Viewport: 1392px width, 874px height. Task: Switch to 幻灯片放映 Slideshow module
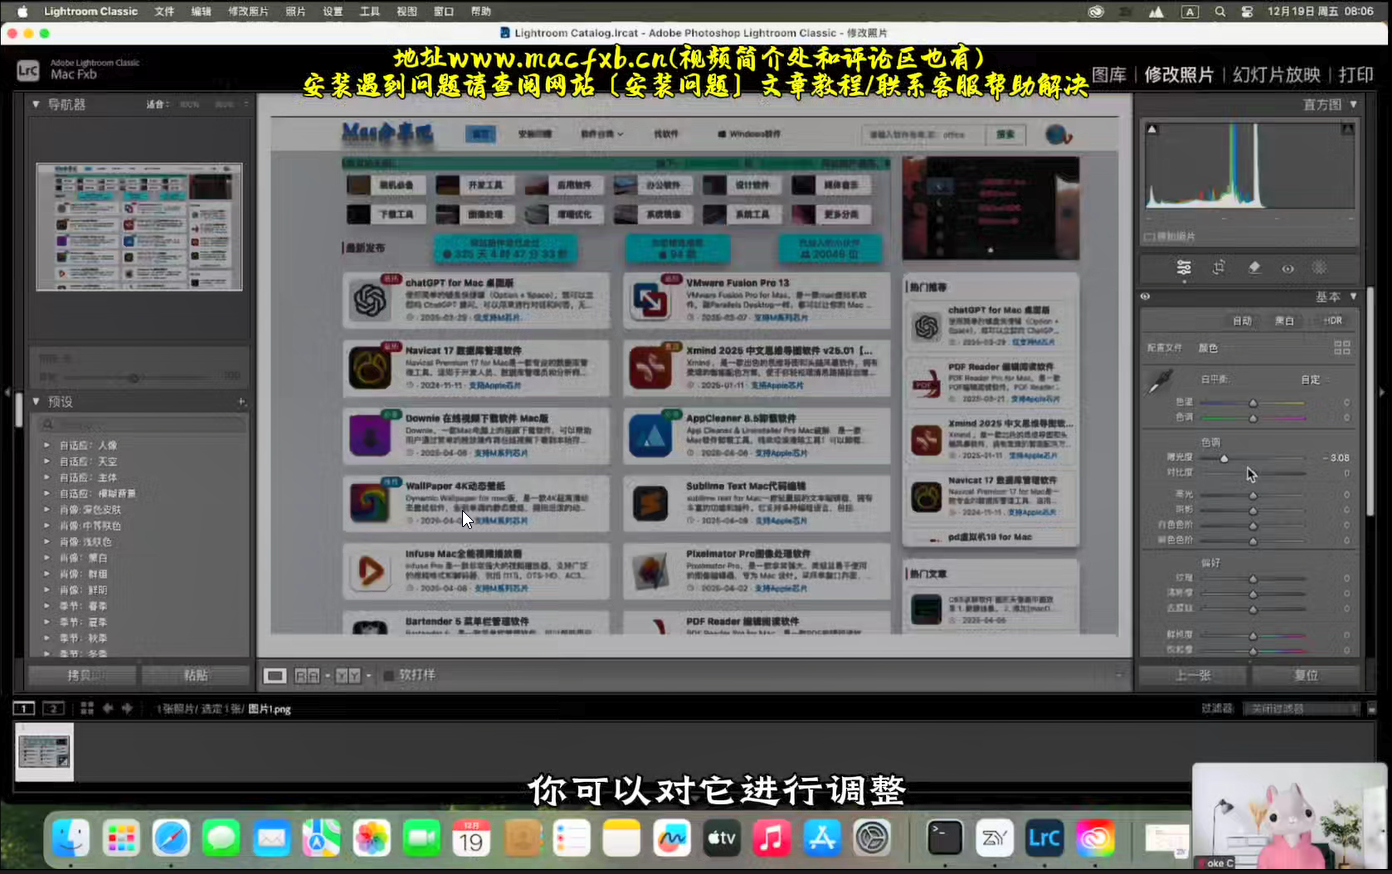(x=1276, y=75)
